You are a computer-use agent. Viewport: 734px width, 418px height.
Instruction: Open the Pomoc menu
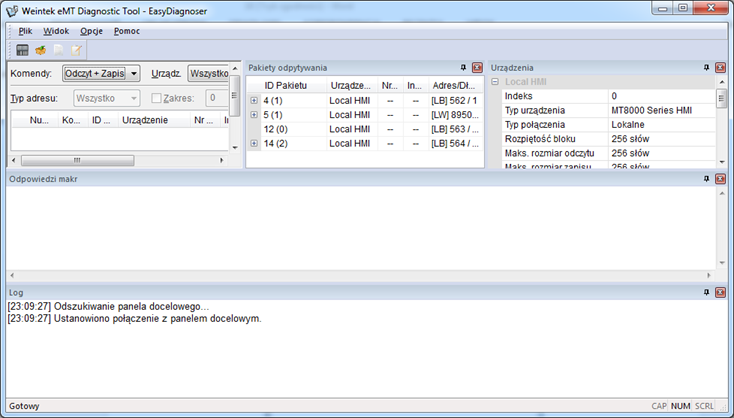[127, 31]
